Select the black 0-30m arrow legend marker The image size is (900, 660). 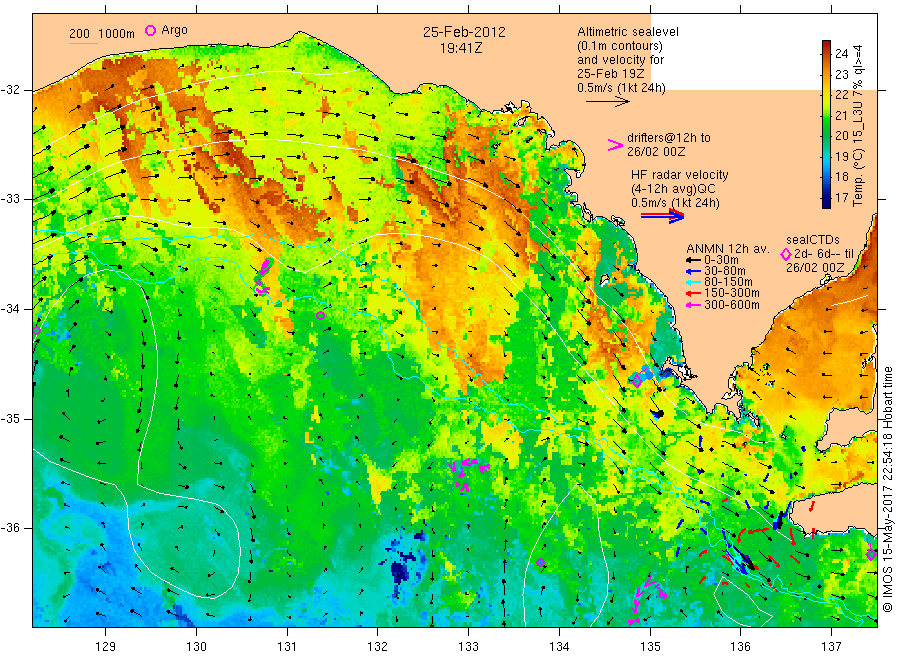pyautogui.click(x=693, y=260)
